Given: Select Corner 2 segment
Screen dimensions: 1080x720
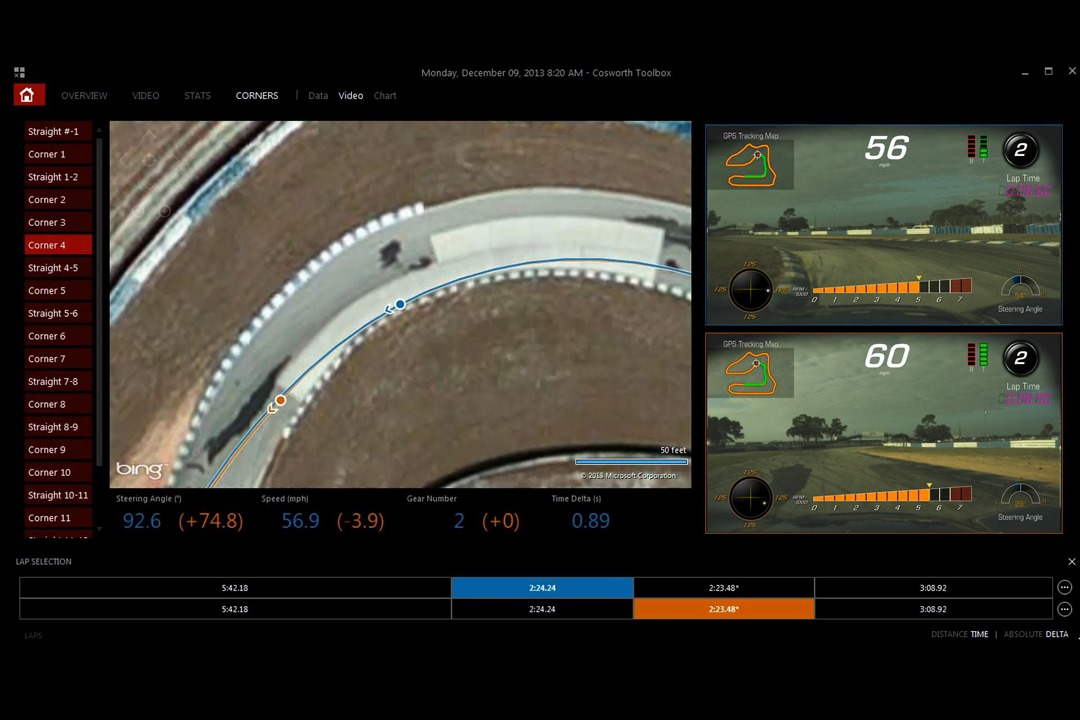Looking at the screenshot, I should tap(59, 199).
